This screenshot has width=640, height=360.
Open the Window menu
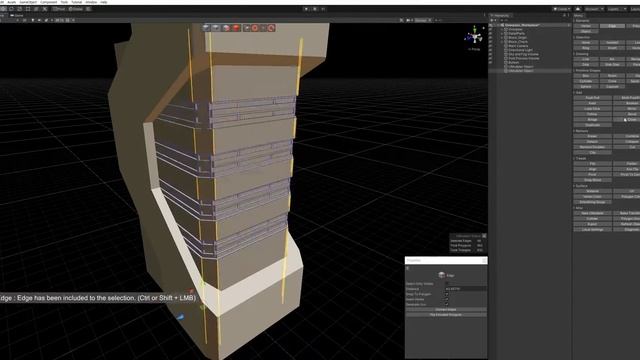tap(91, 2)
